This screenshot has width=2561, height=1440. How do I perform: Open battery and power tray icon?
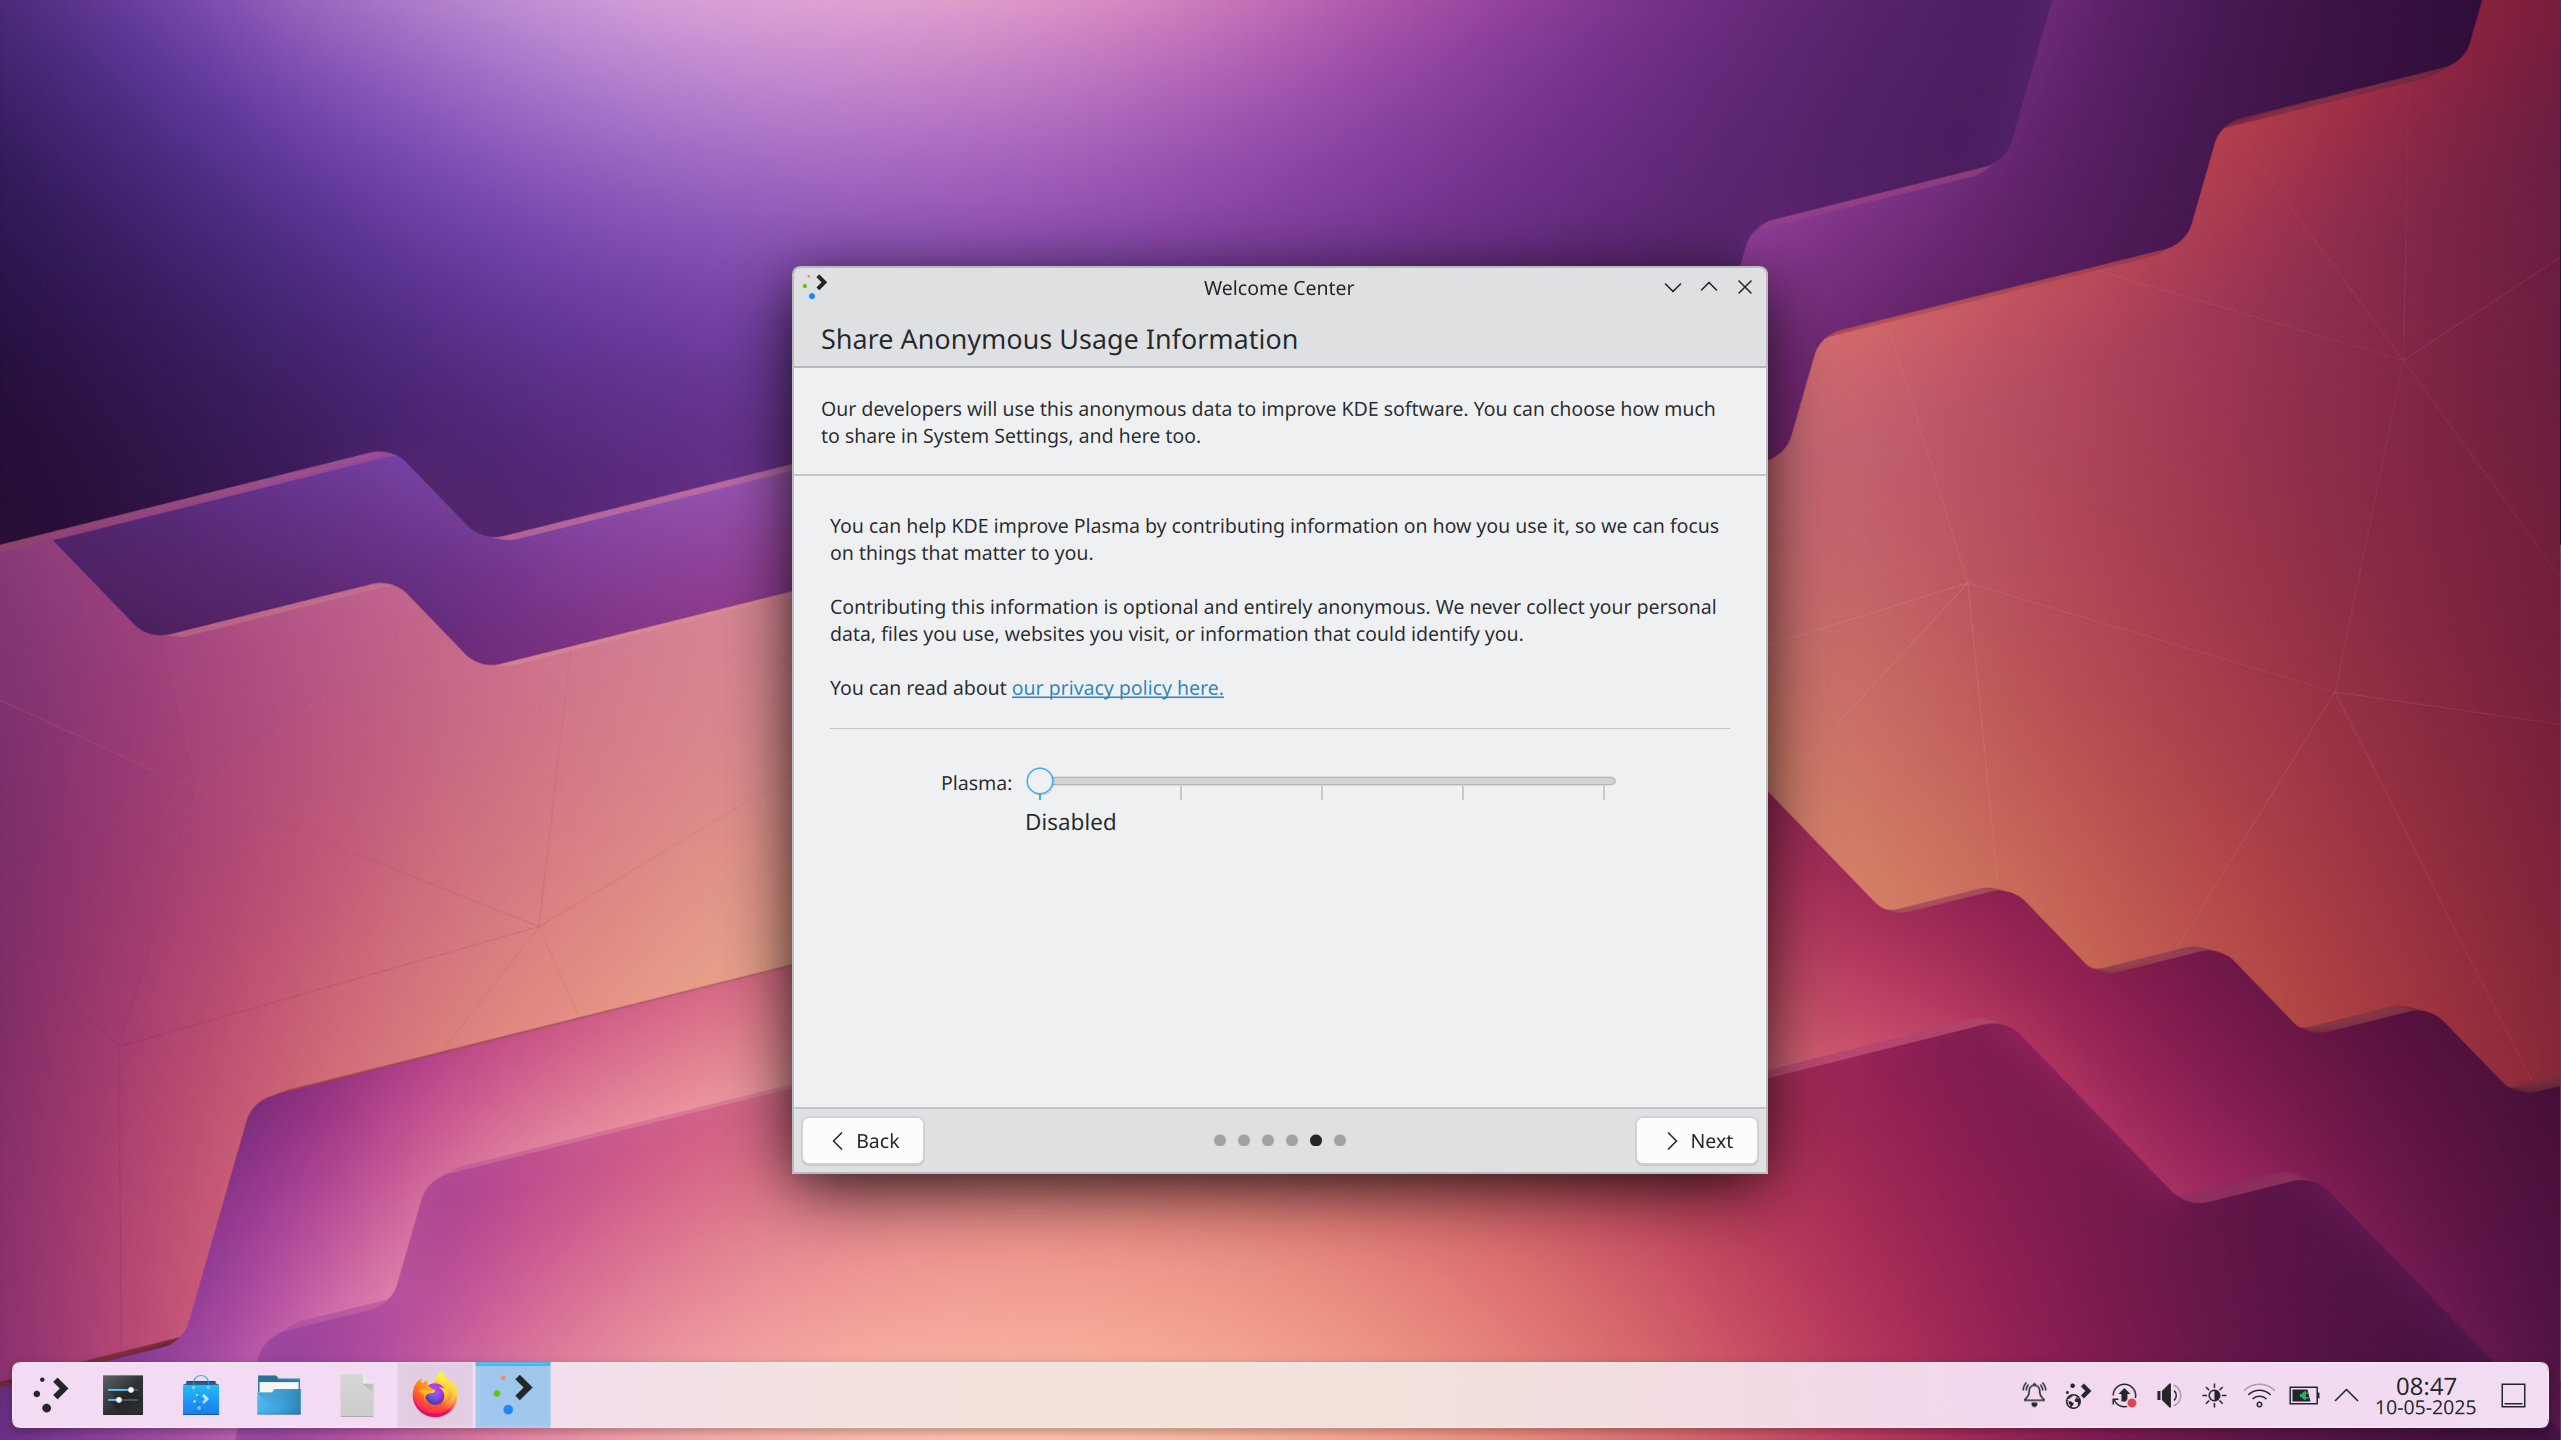point(2304,1395)
